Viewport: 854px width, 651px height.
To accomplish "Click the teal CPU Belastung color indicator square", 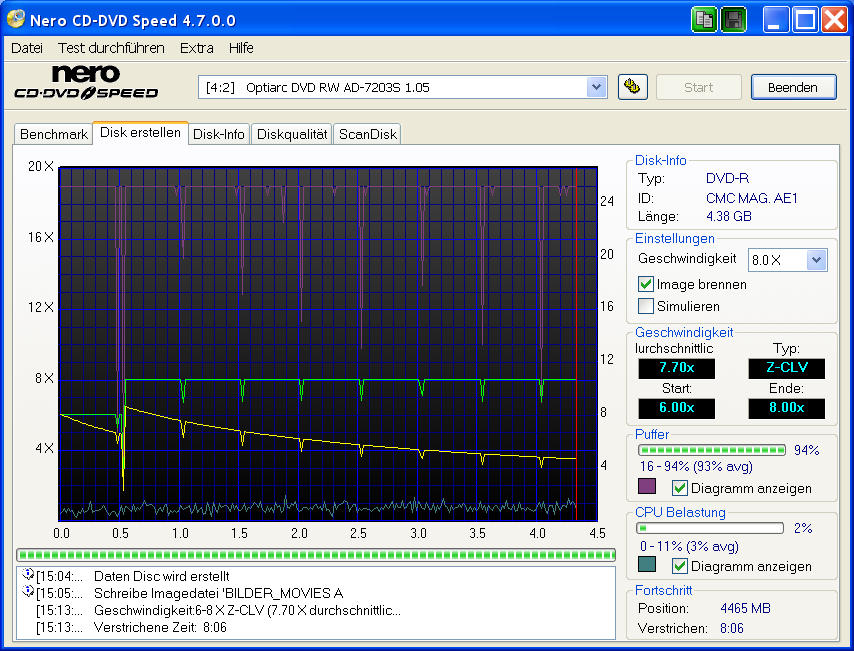I will click(x=648, y=565).
